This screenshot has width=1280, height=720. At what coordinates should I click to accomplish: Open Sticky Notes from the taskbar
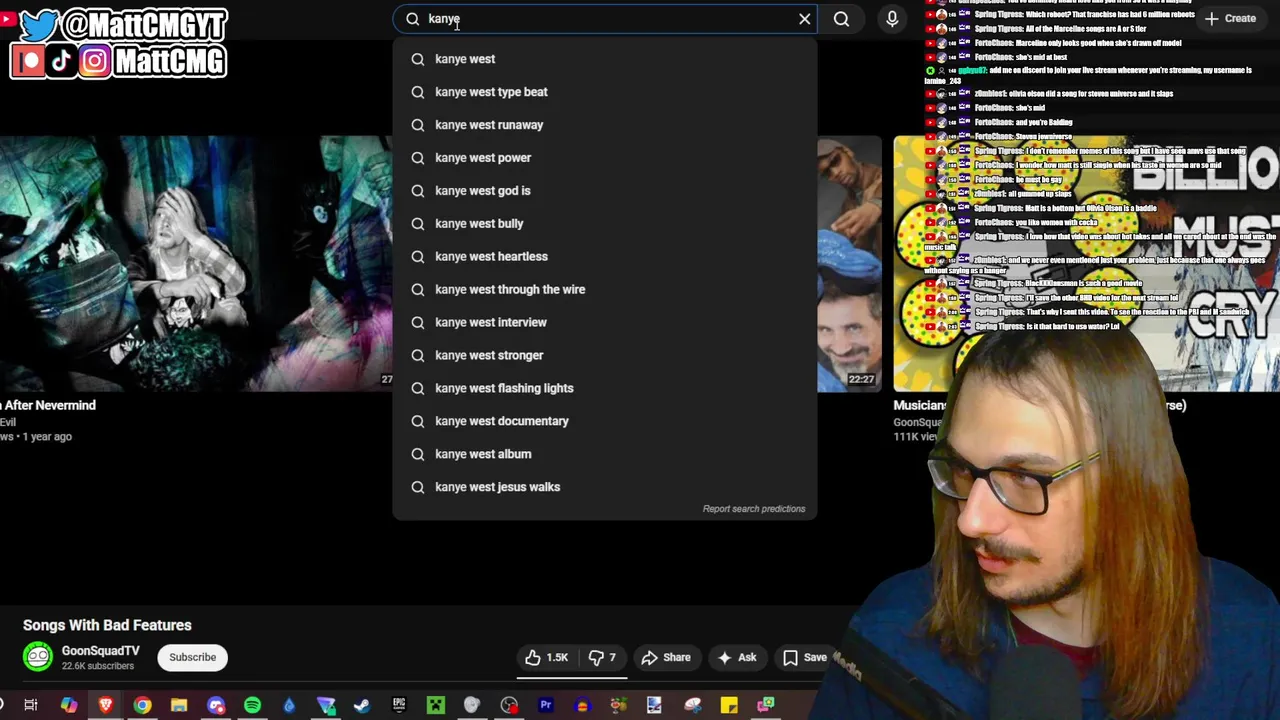729,705
